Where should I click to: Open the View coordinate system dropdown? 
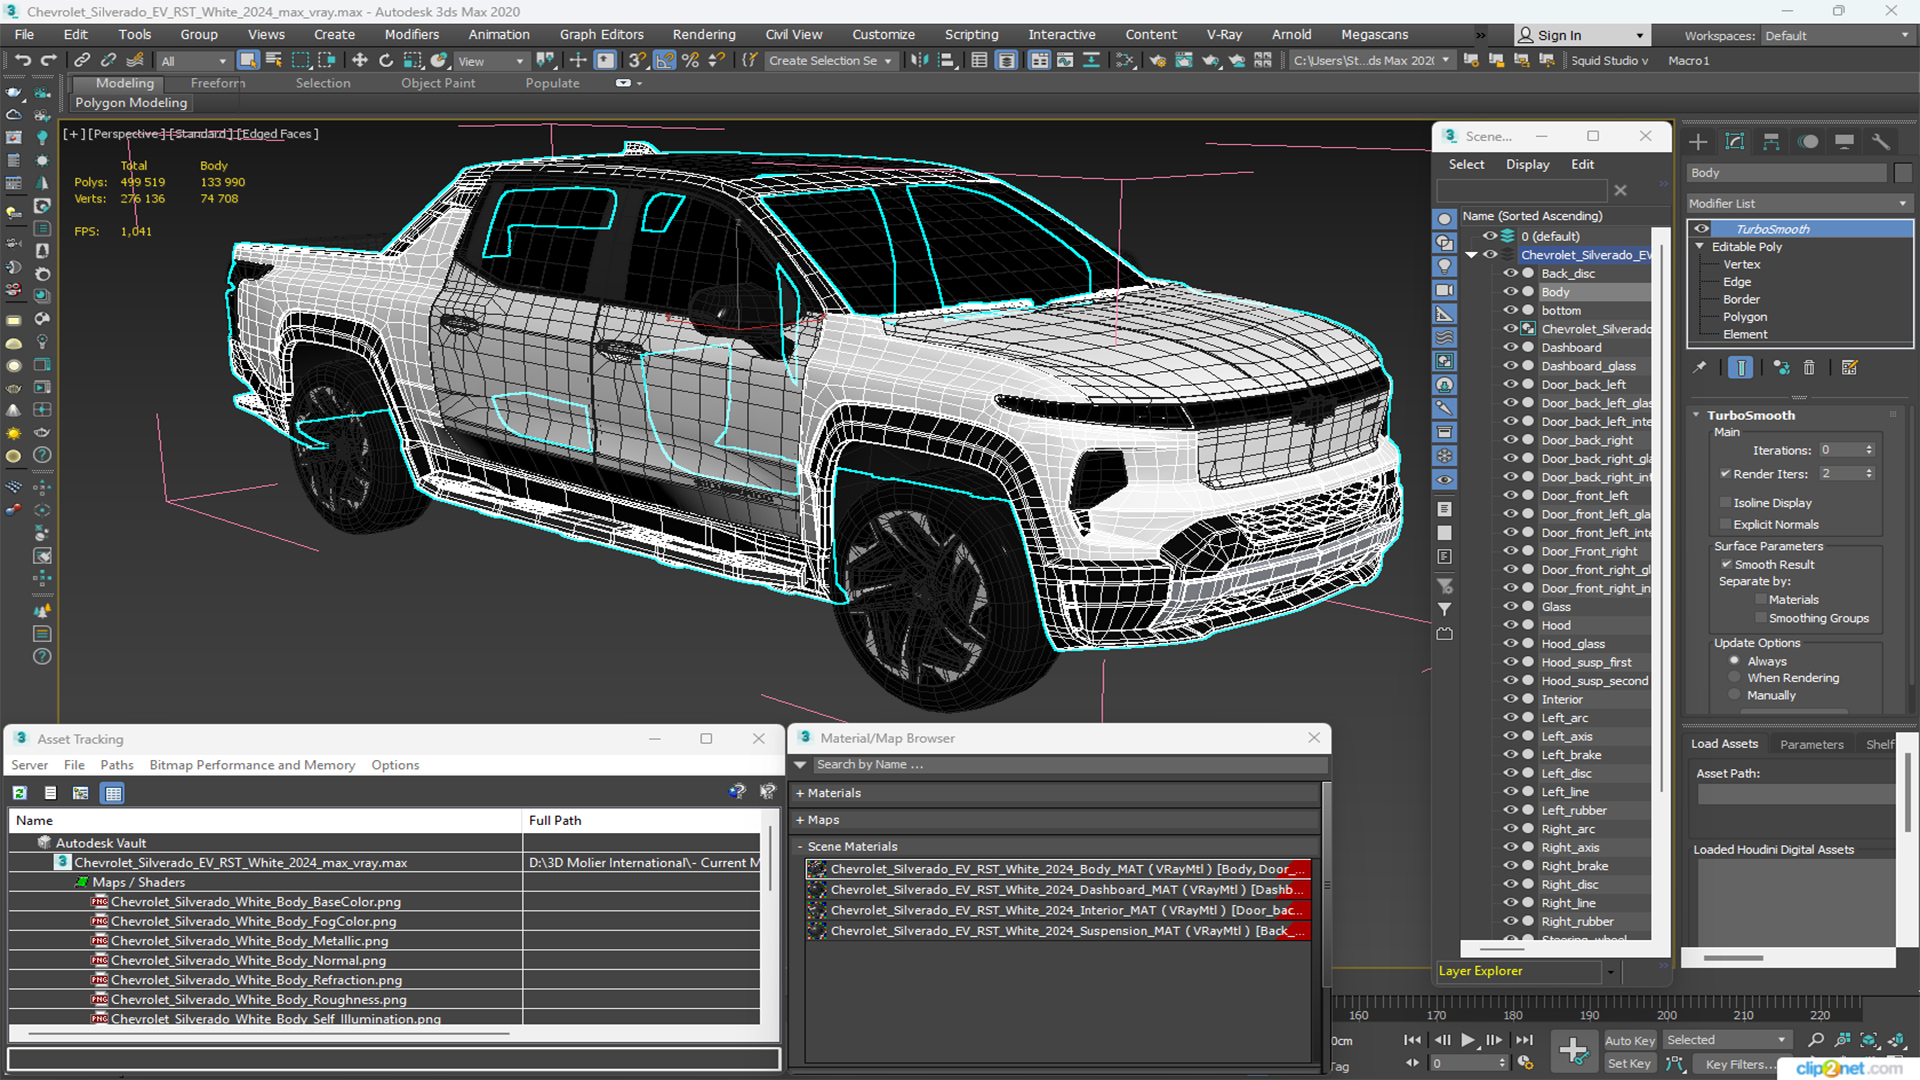(491, 61)
